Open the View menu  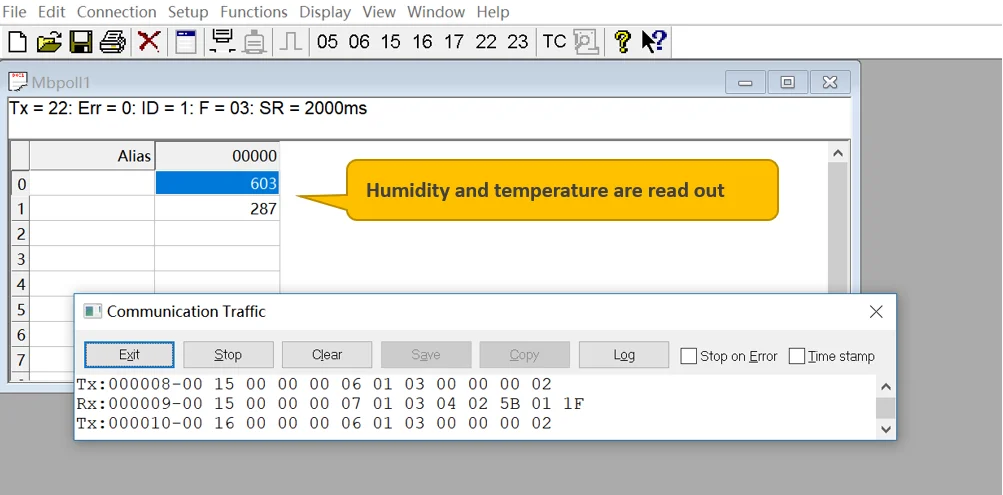379,12
